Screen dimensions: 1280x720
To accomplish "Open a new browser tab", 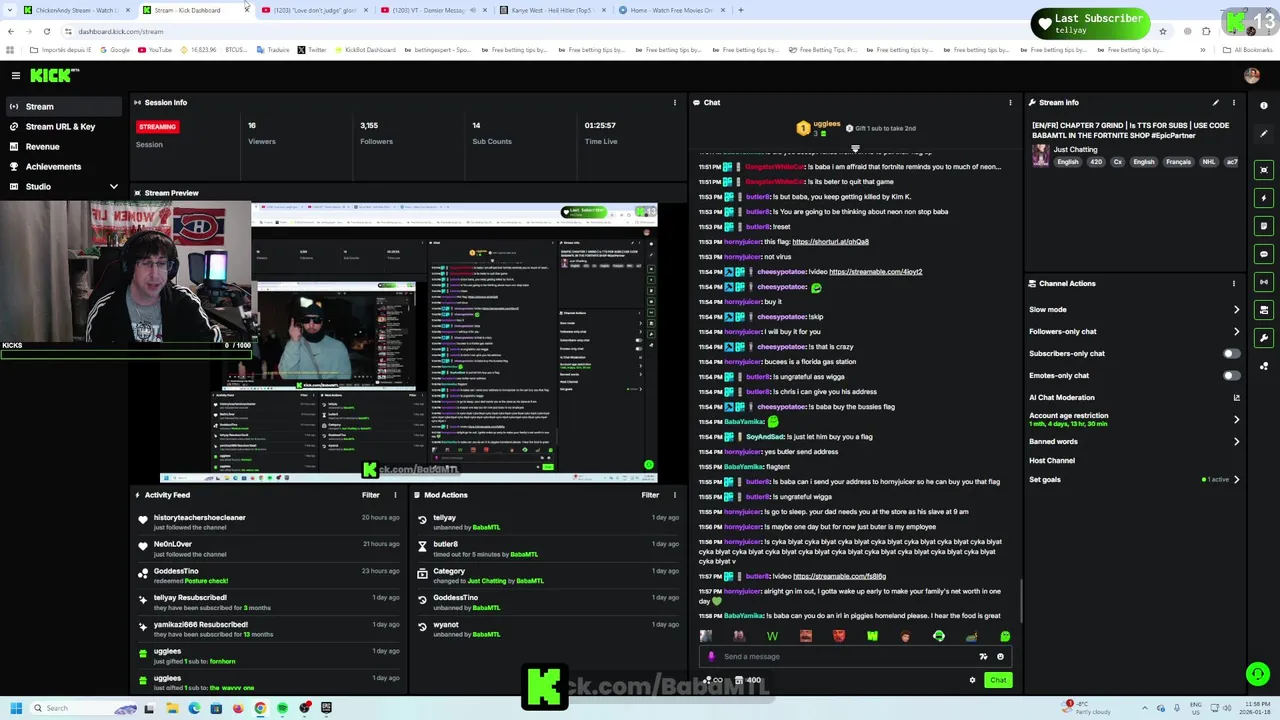I will (741, 10).
